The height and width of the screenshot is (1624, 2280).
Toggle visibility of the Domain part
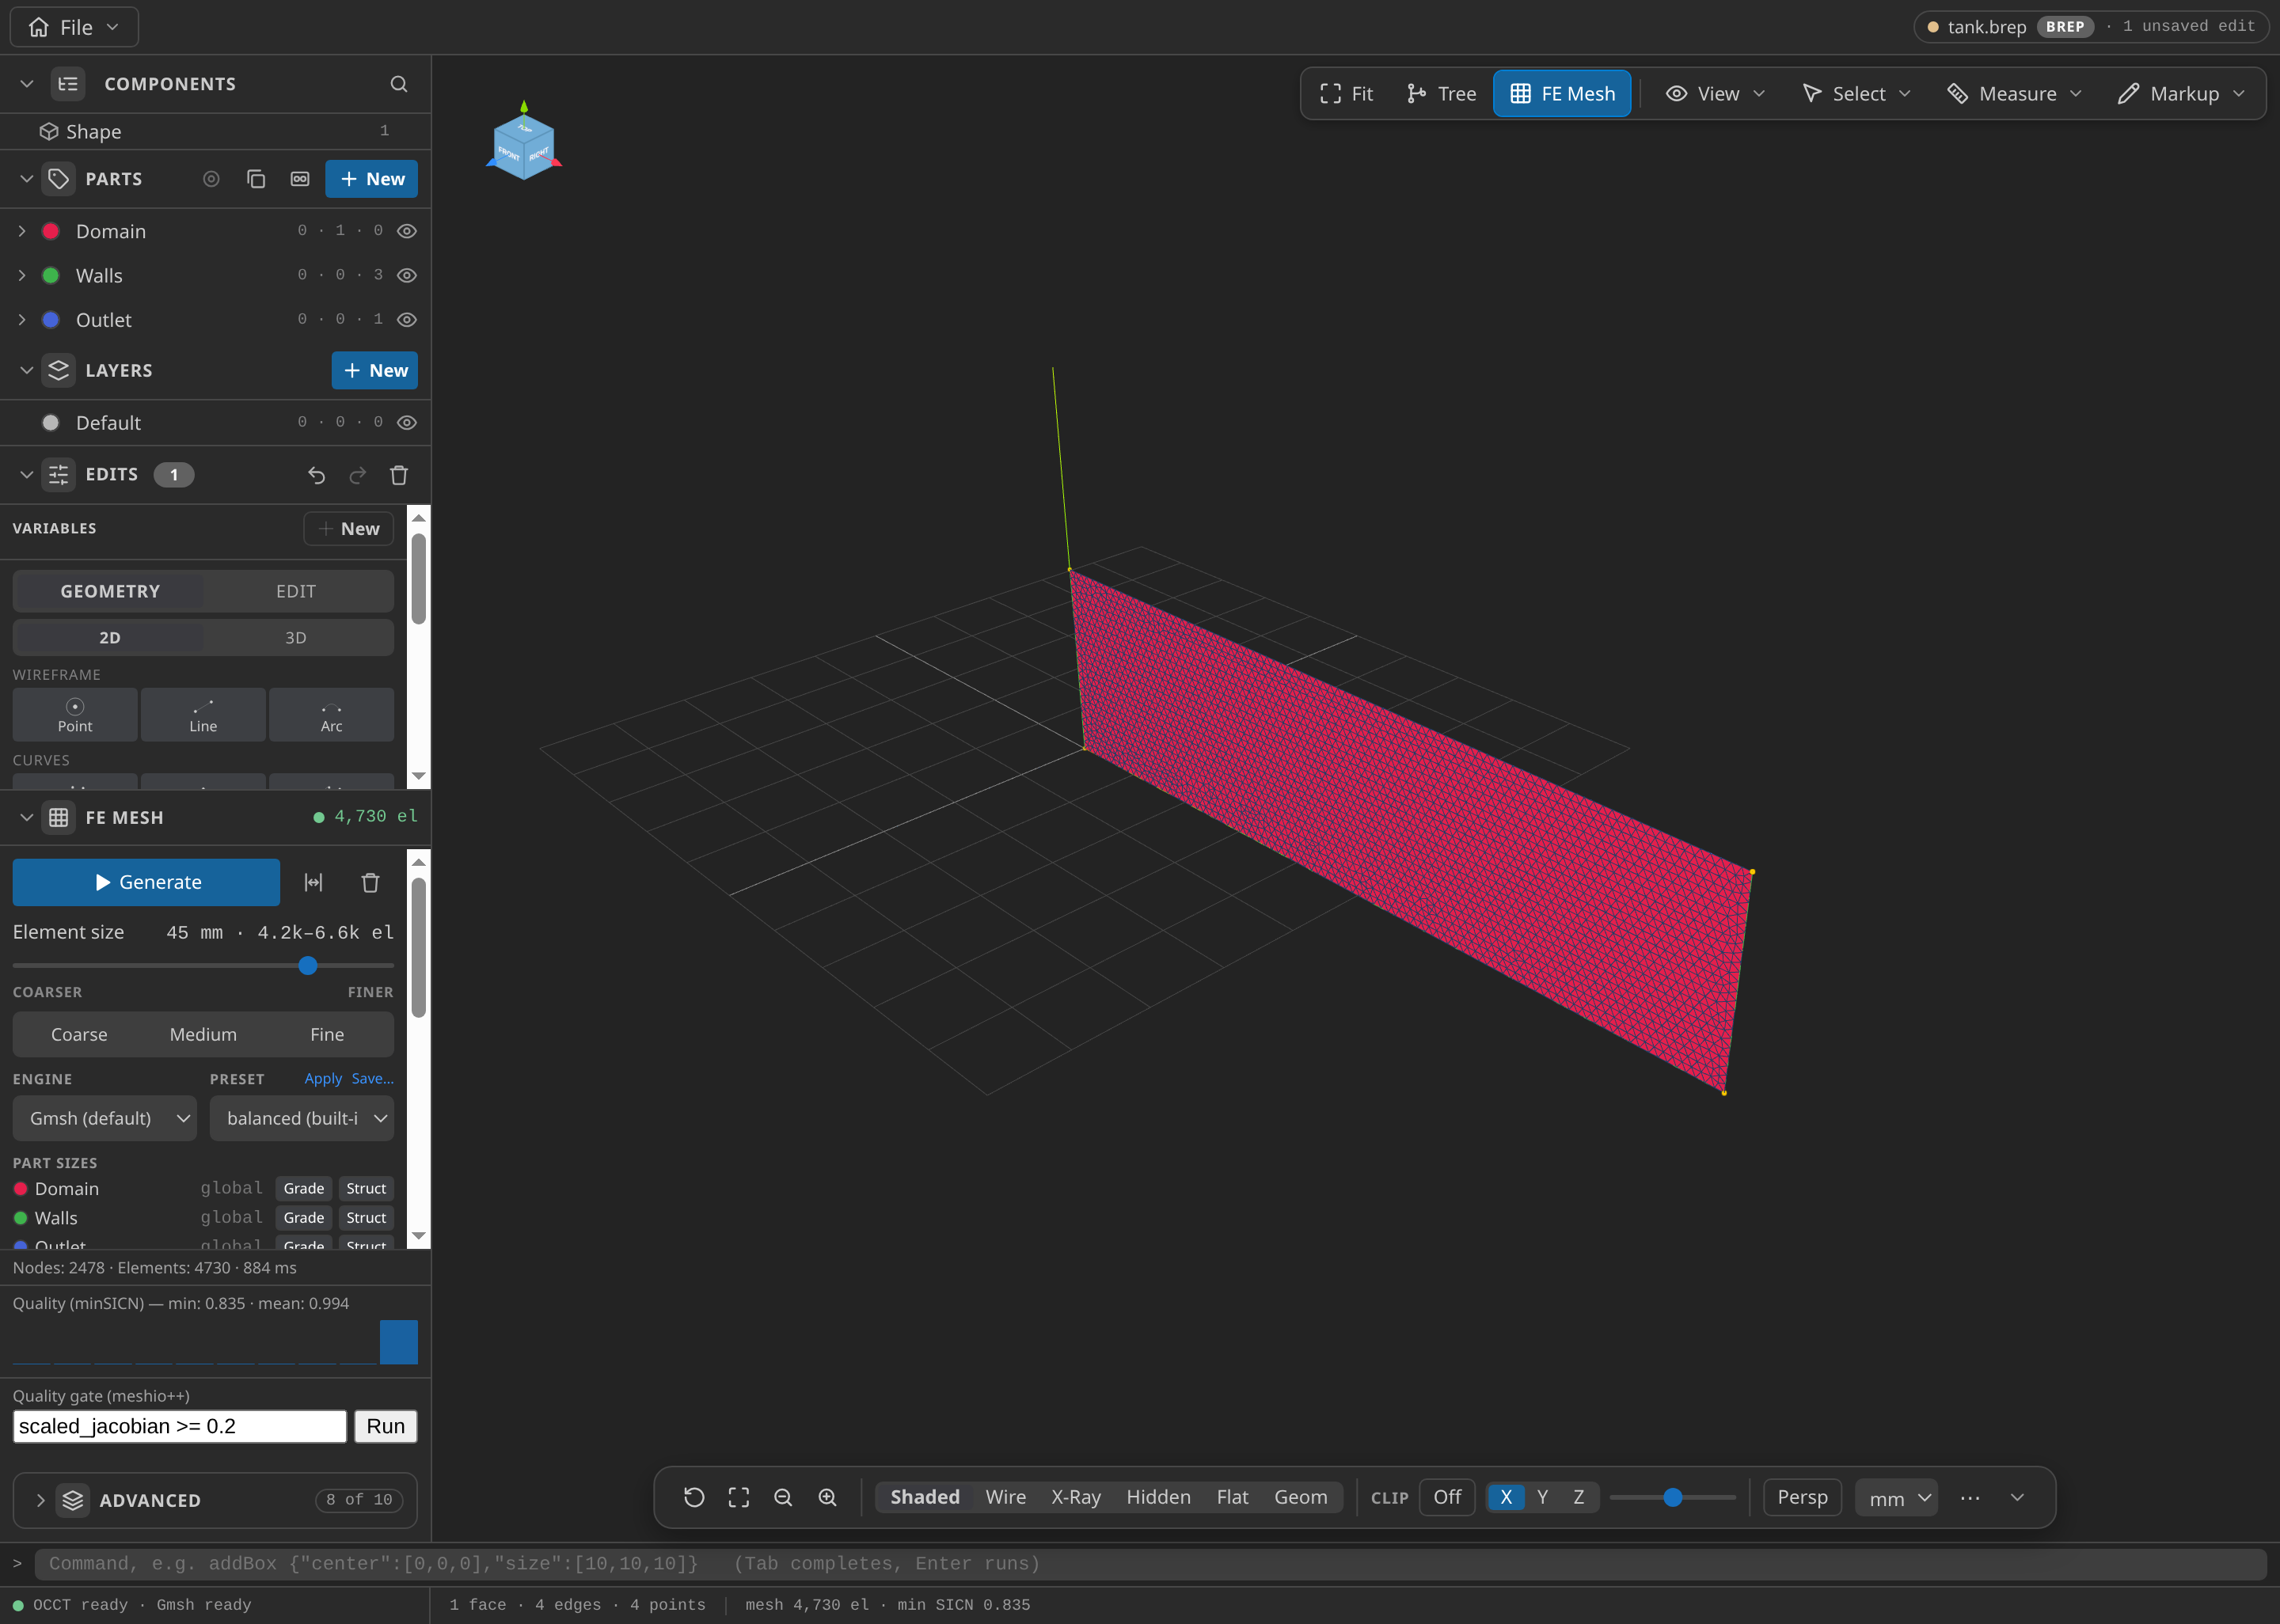coord(407,231)
